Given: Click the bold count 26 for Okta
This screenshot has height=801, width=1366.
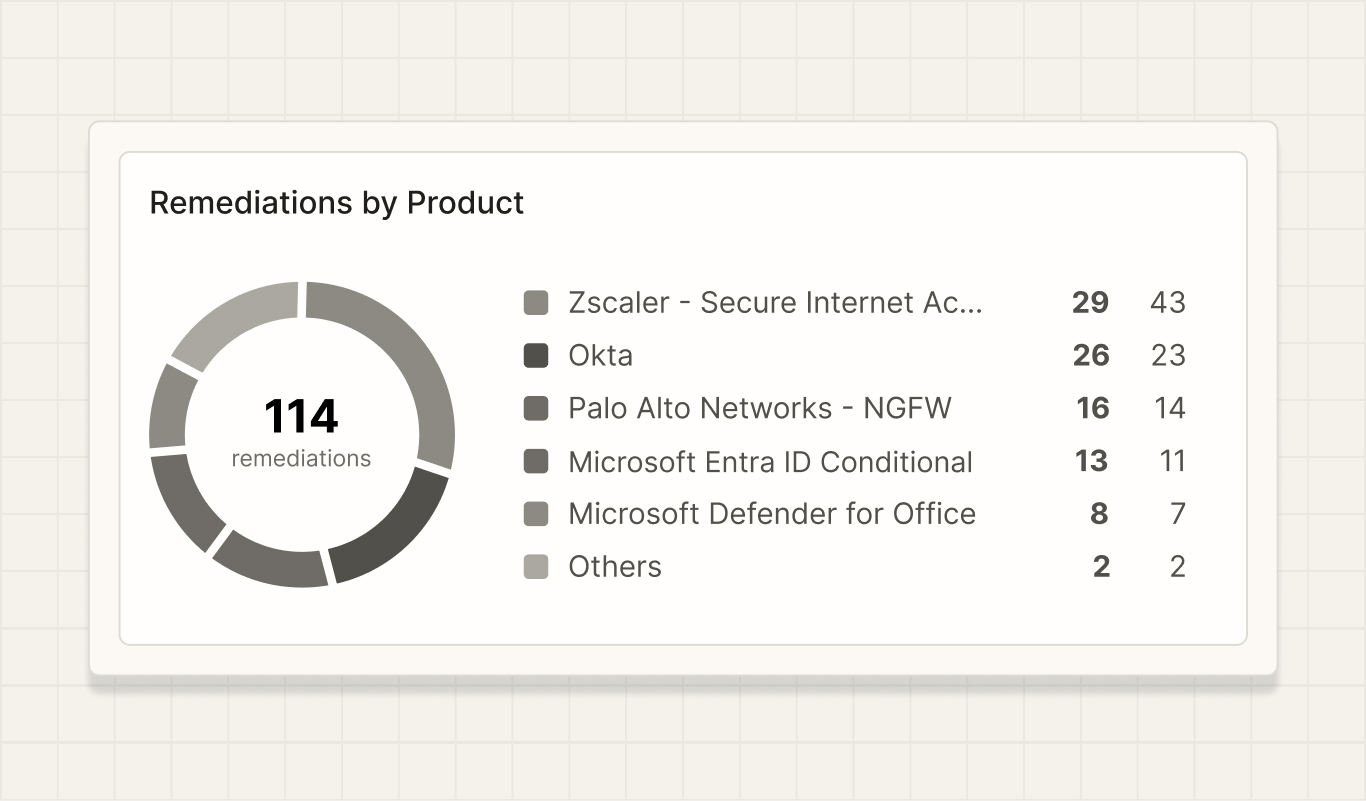Looking at the screenshot, I should click(x=1091, y=356).
